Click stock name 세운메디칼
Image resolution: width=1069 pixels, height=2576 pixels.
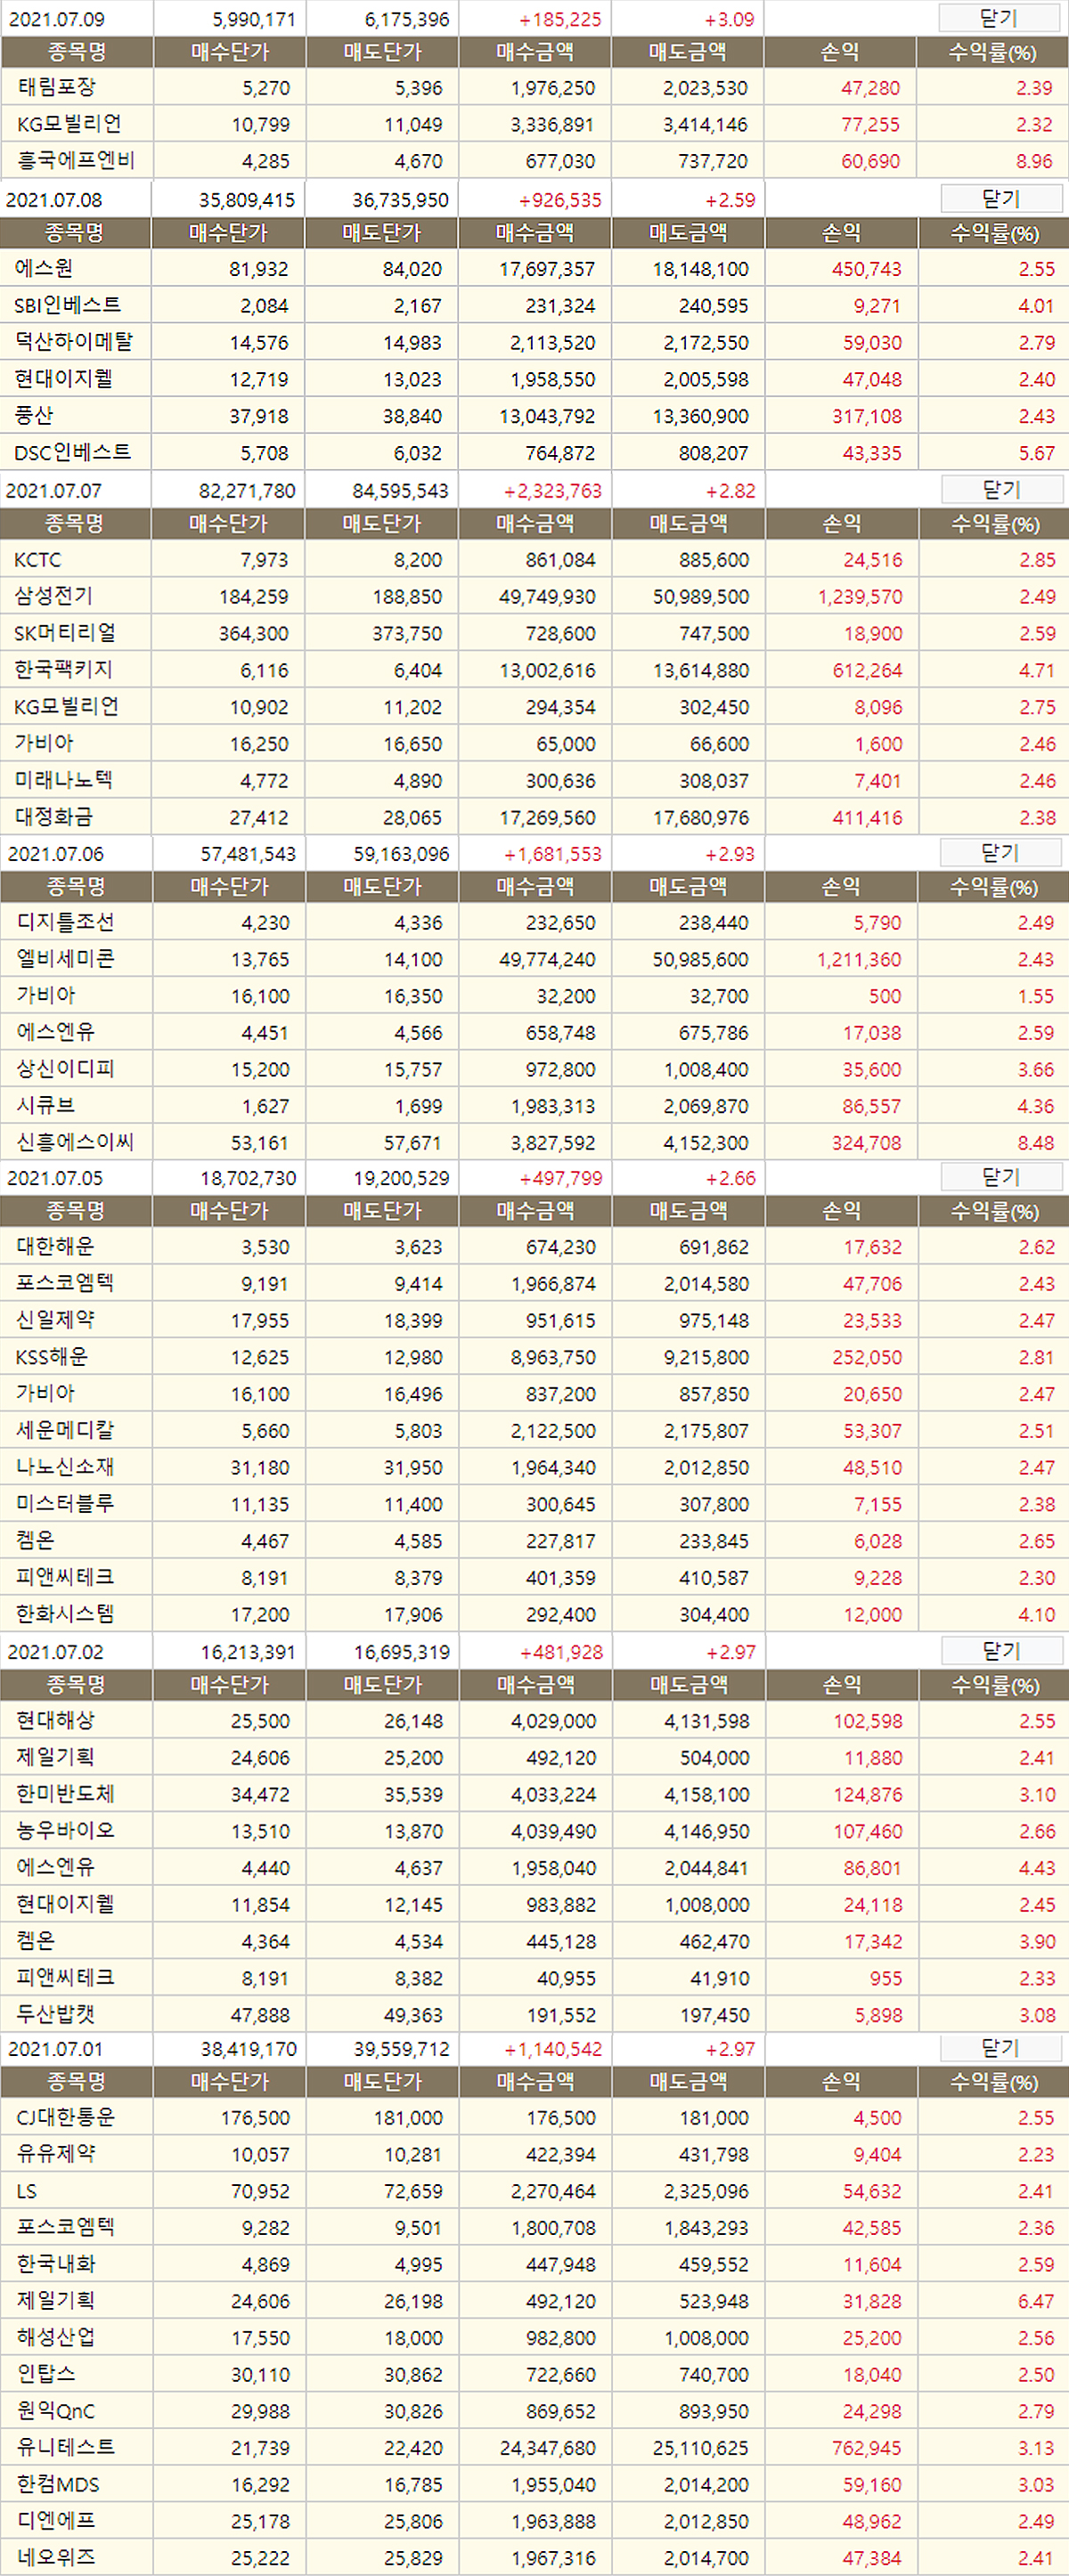point(66,1430)
